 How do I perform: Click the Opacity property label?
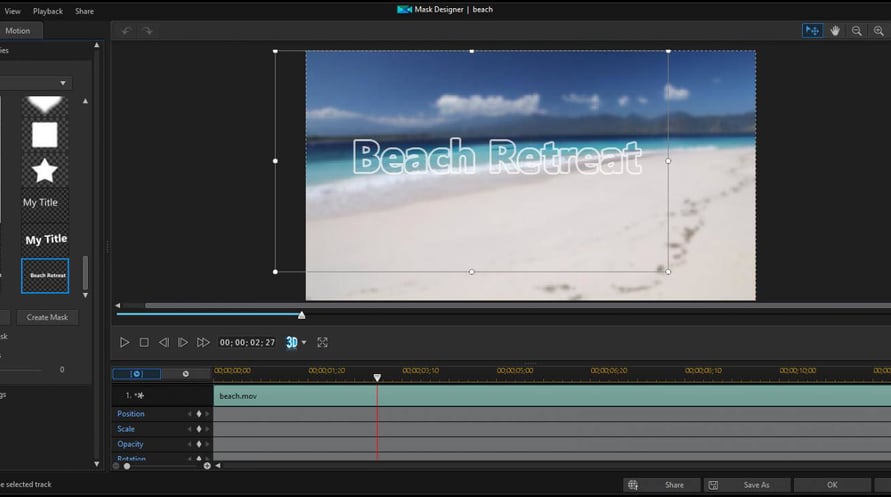tap(130, 444)
